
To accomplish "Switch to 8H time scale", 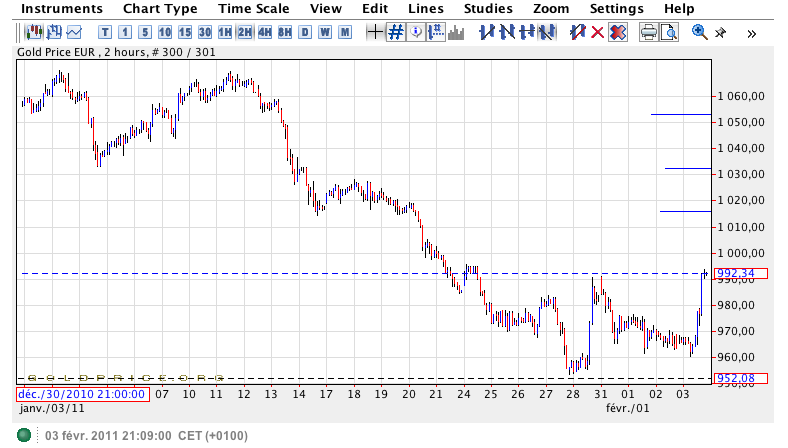I will pos(285,33).
